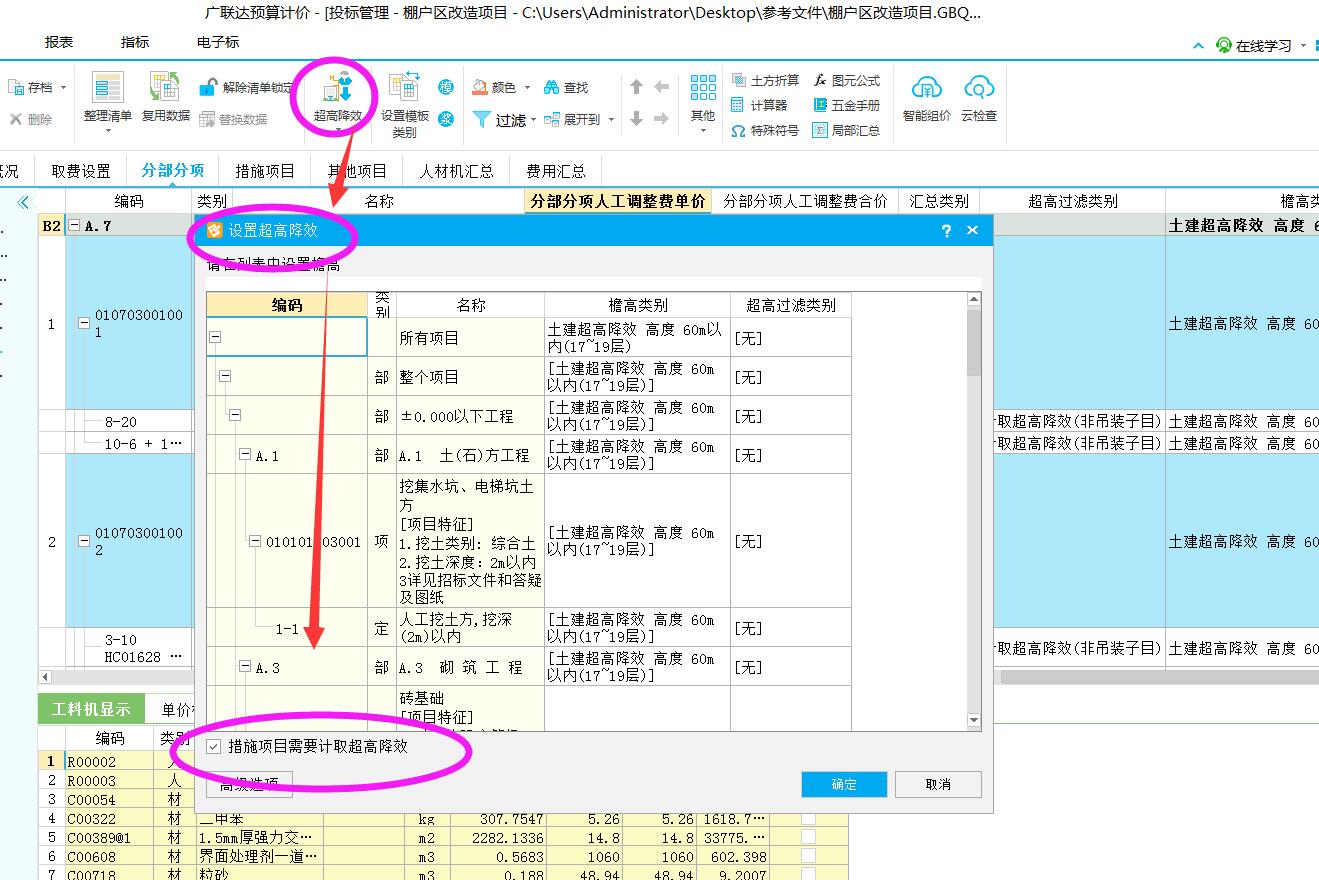Screen dimensions: 1319x880
Task: Click the 整理清单 toolbar icon
Action: coord(107,88)
